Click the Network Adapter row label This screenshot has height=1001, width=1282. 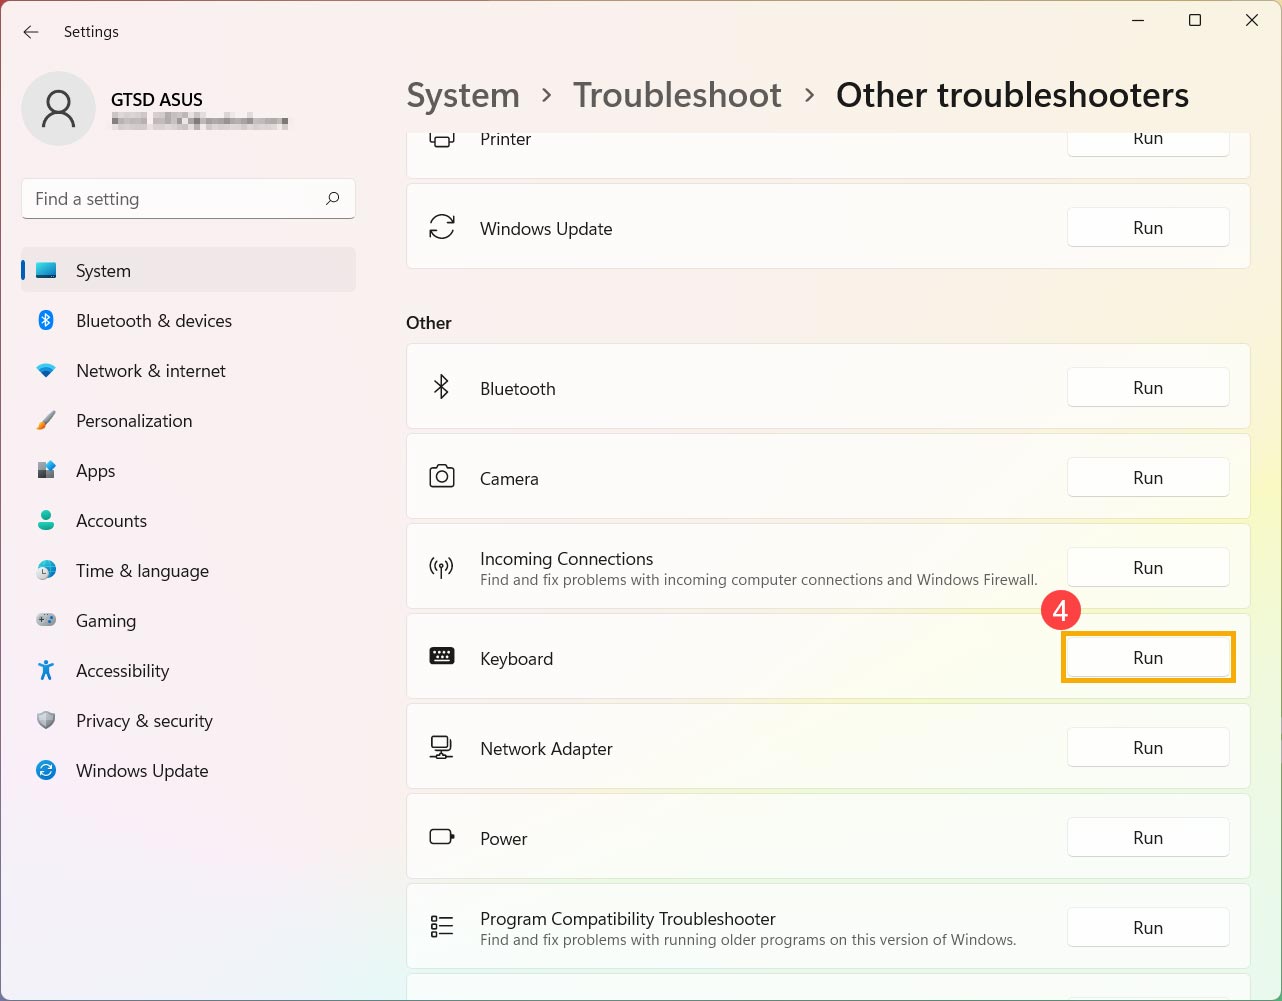[546, 748]
